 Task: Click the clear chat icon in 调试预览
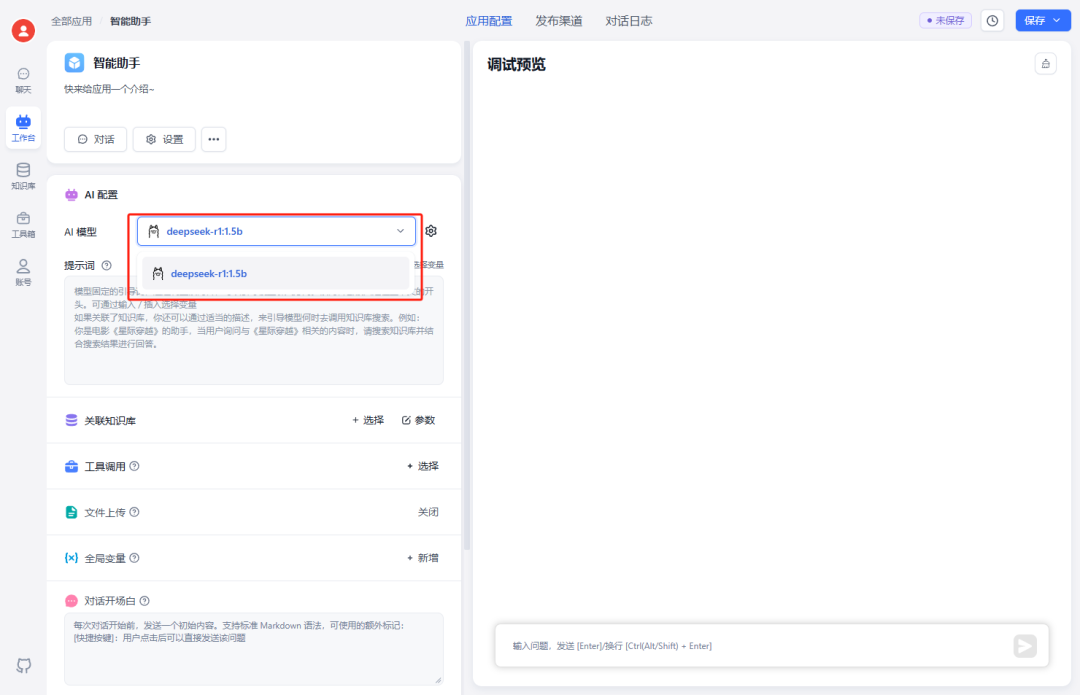click(1046, 64)
